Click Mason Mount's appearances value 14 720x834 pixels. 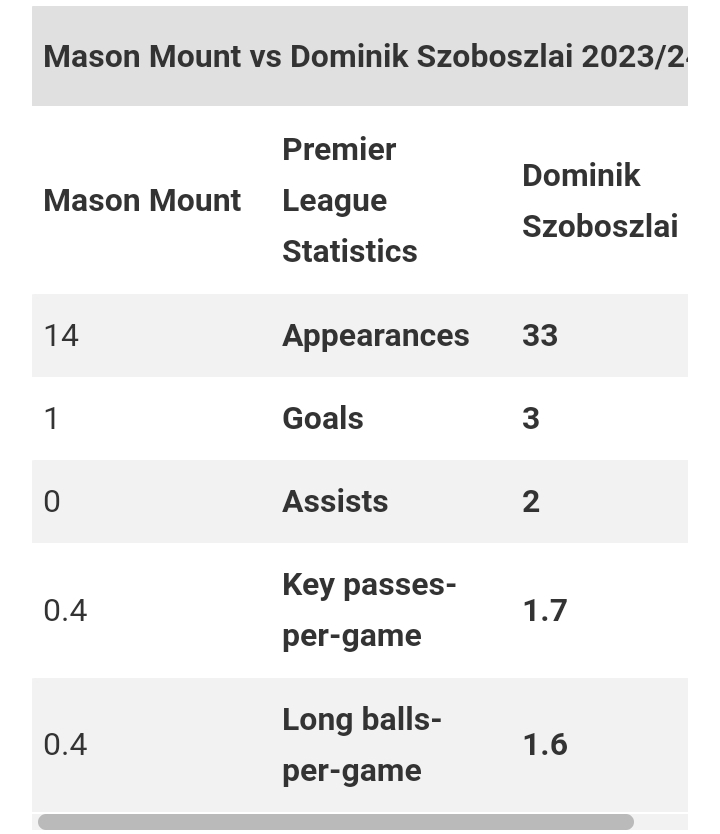(x=61, y=336)
